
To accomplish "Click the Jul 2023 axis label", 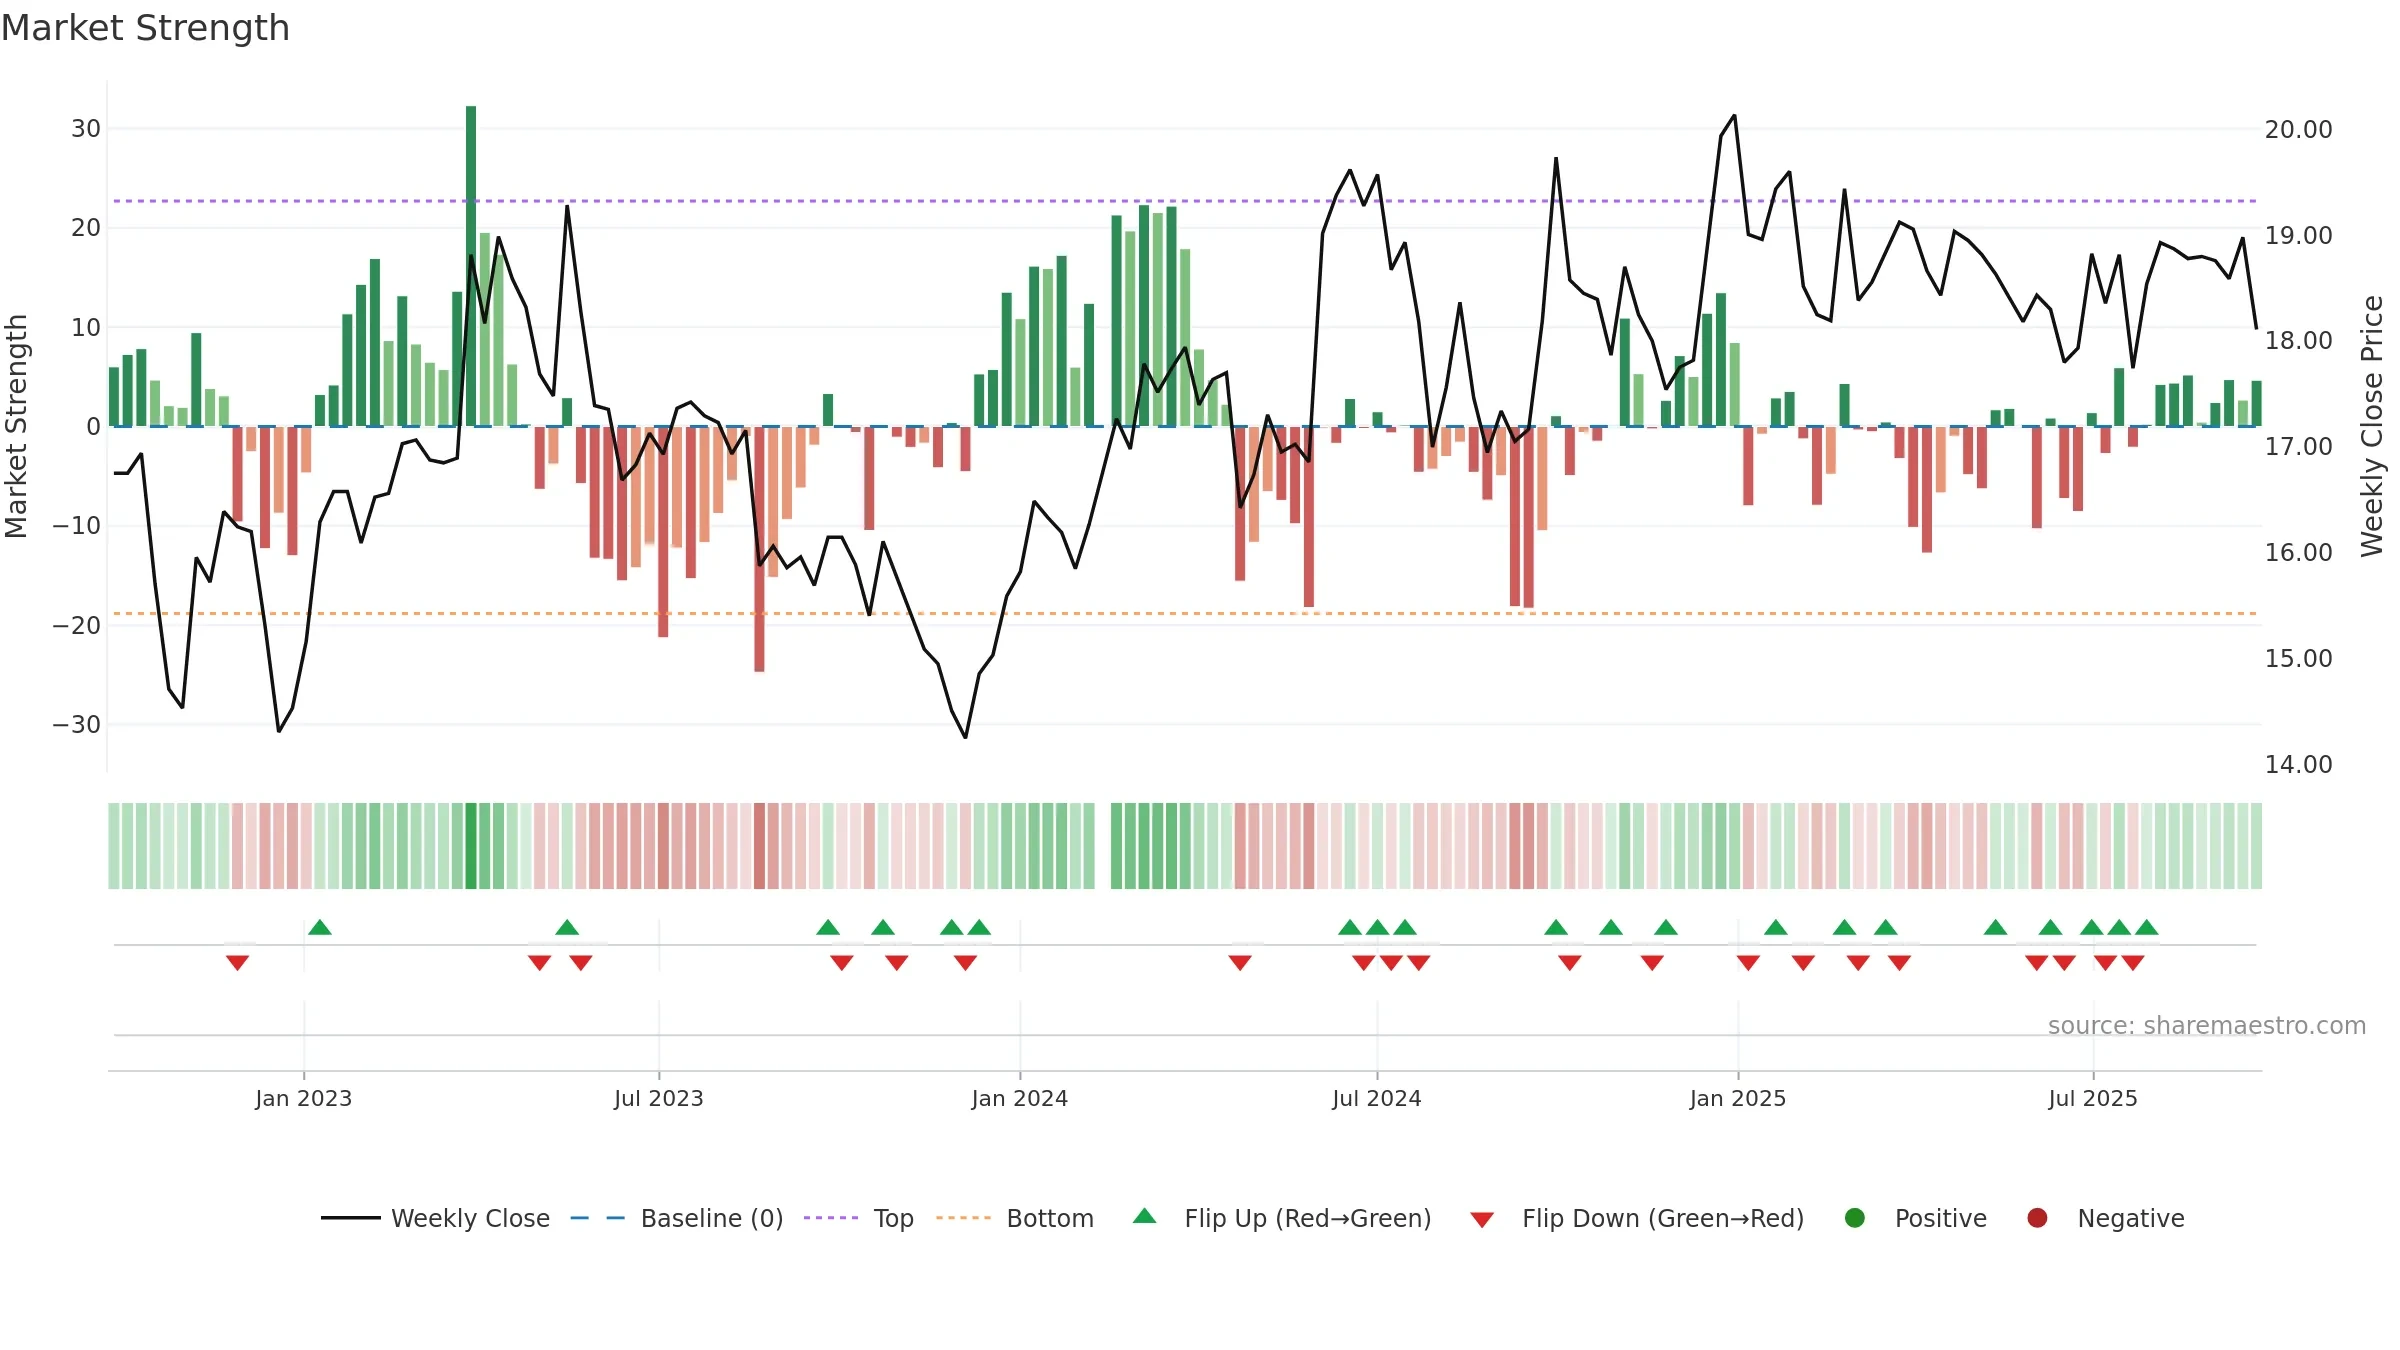I will click(x=659, y=1098).
